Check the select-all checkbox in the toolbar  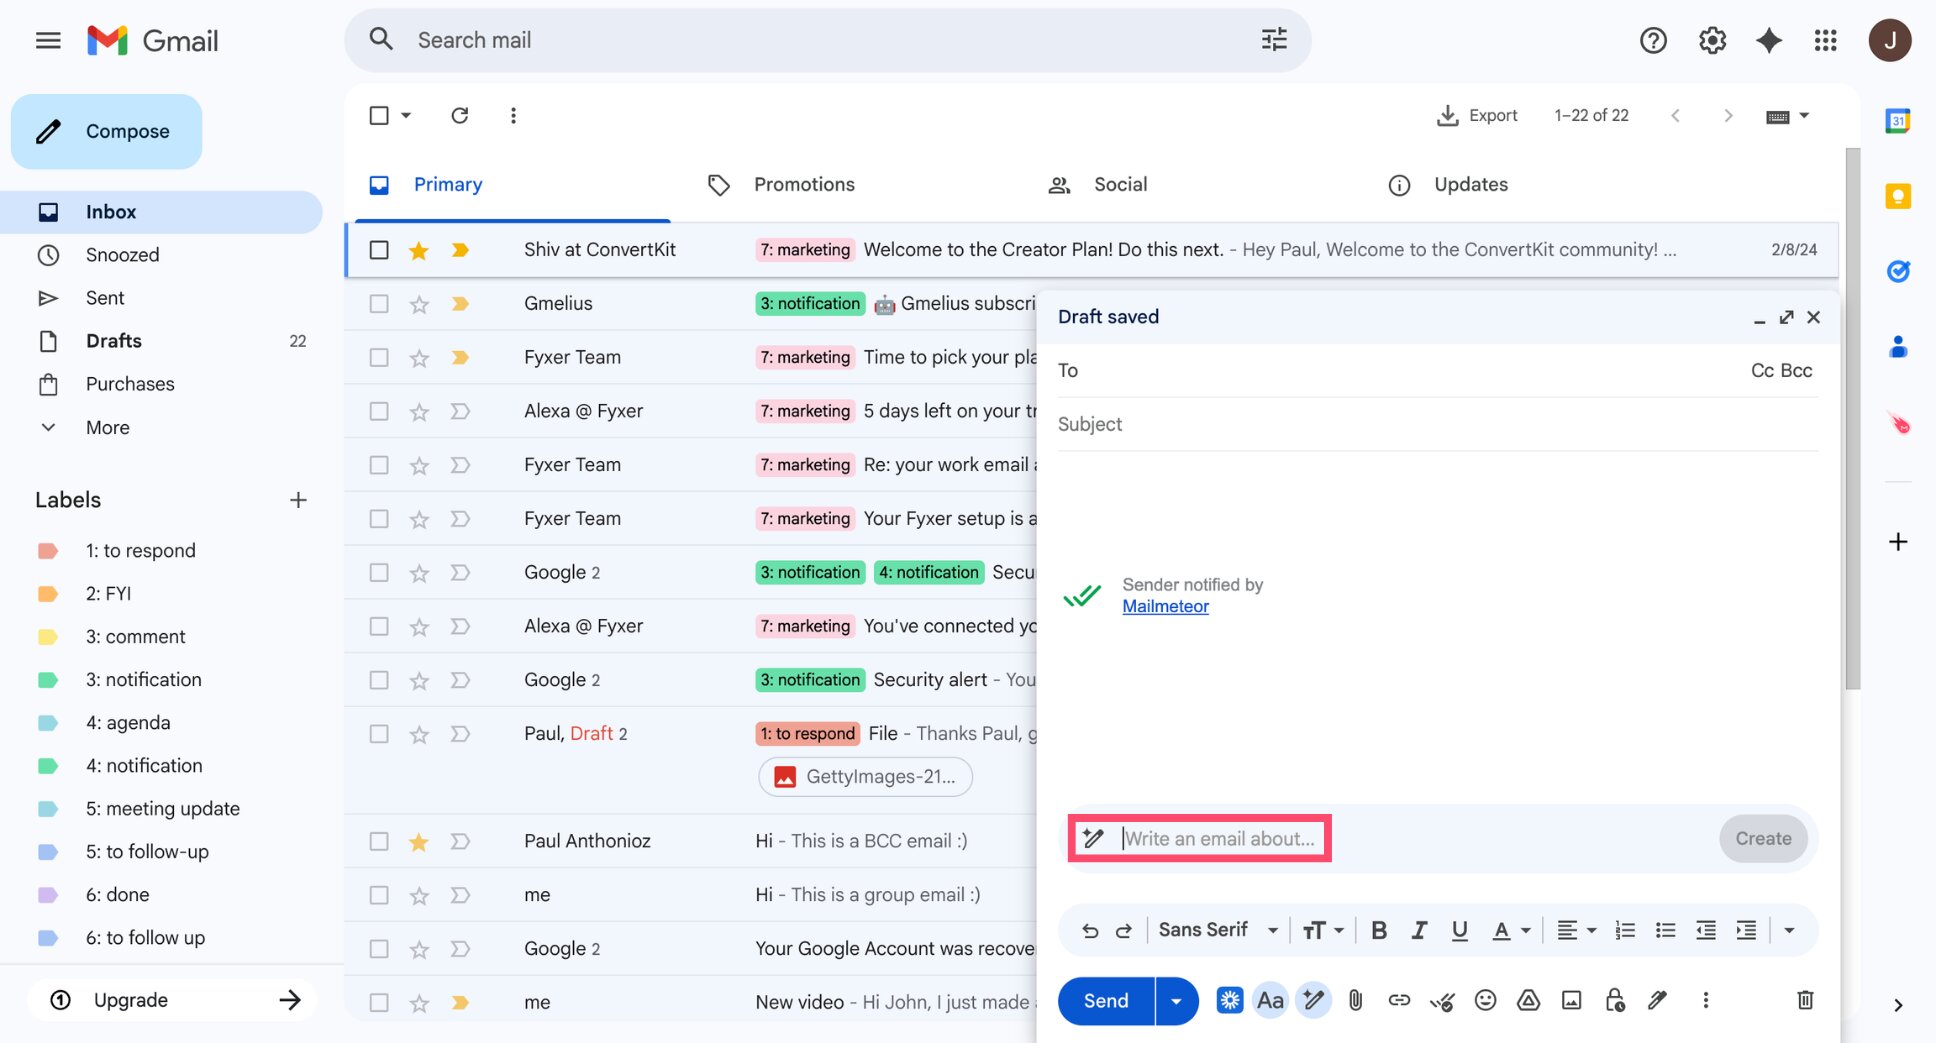[x=380, y=115]
